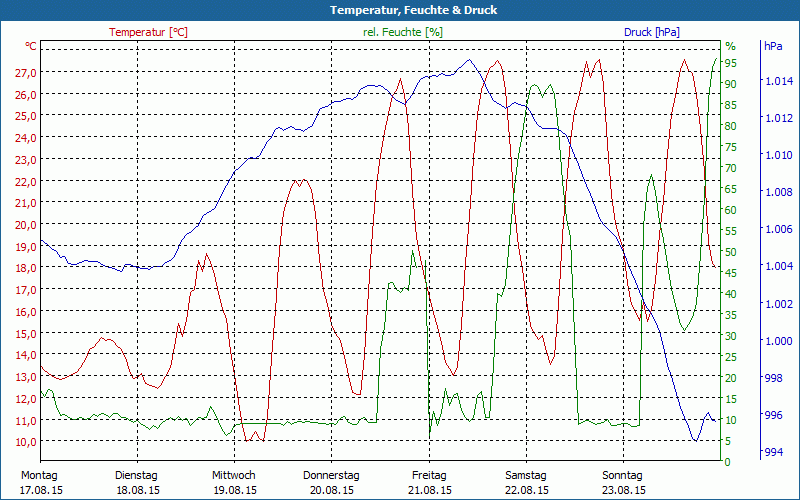
Task: Click the '22,0' temperature axis value
Action: tap(26, 182)
